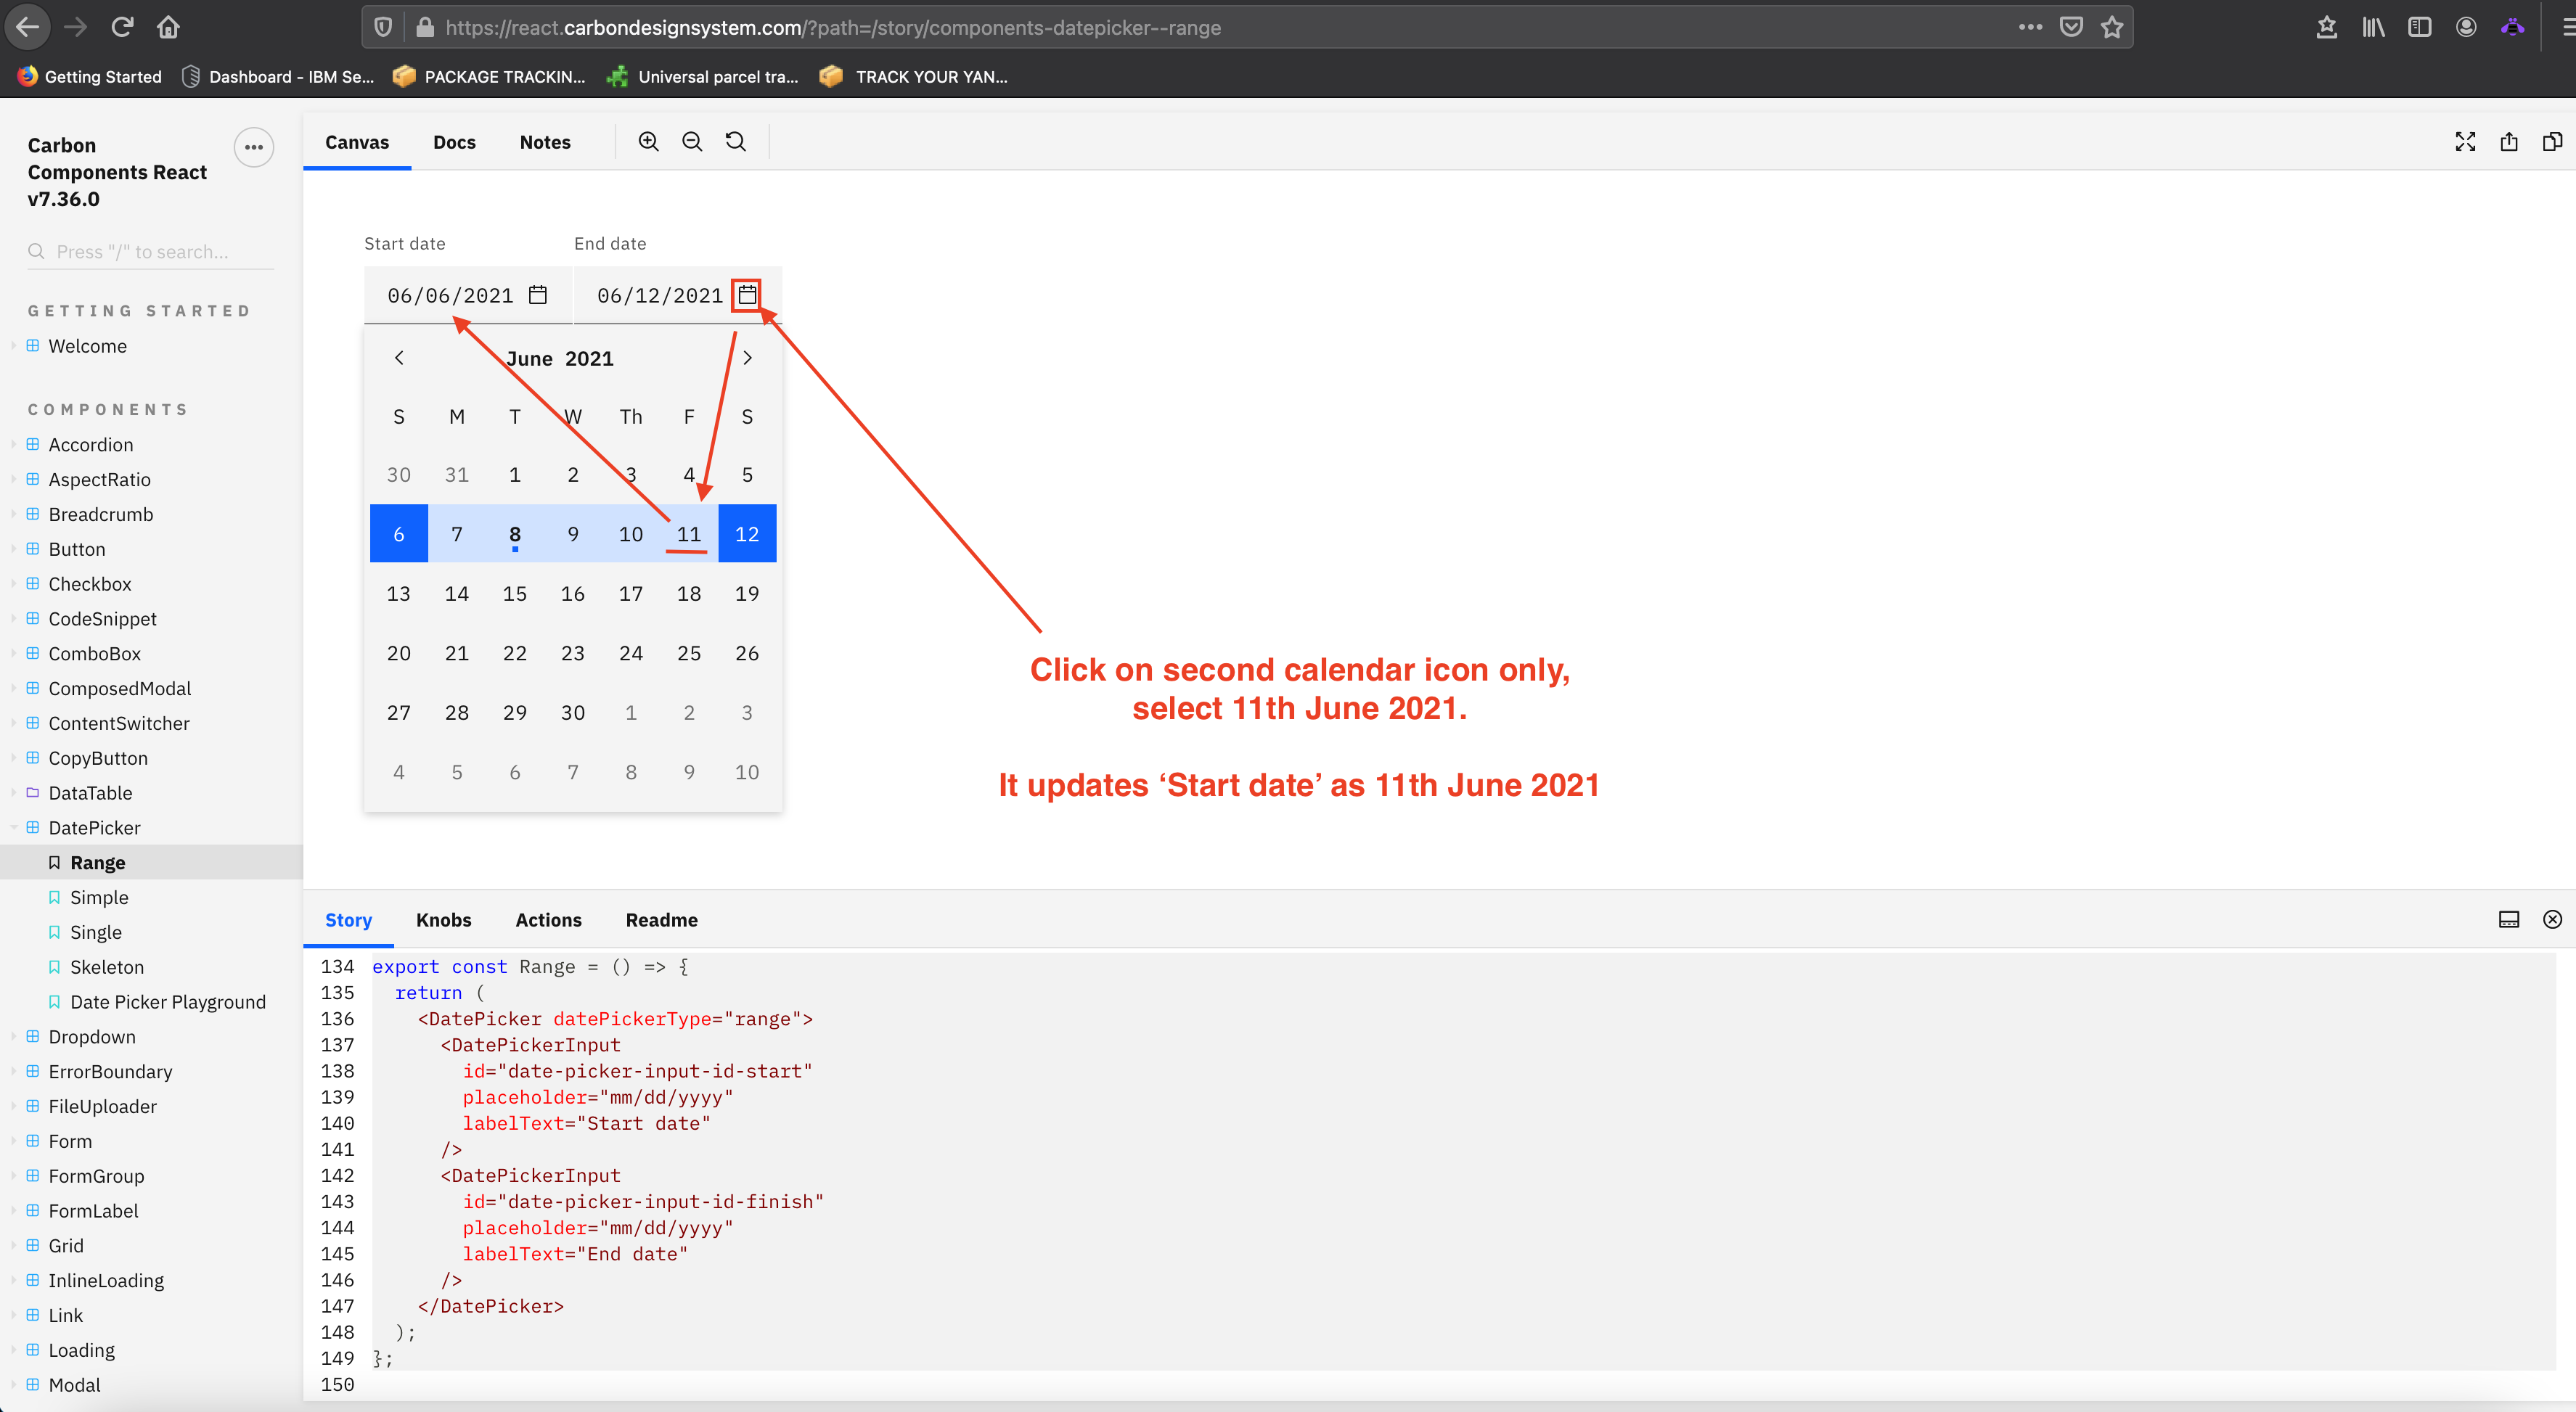Viewport: 2576px width, 1412px height.
Task: Click the End date input field
Action: [677, 295]
